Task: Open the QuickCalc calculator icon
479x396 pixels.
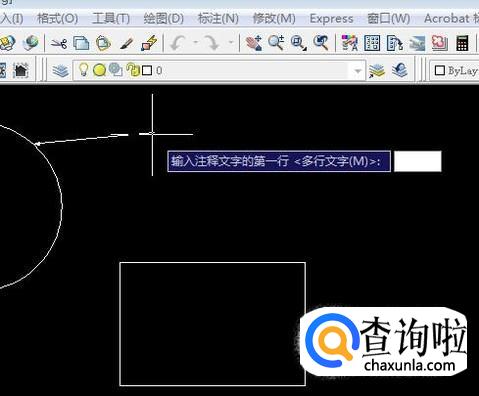Action: (462, 43)
